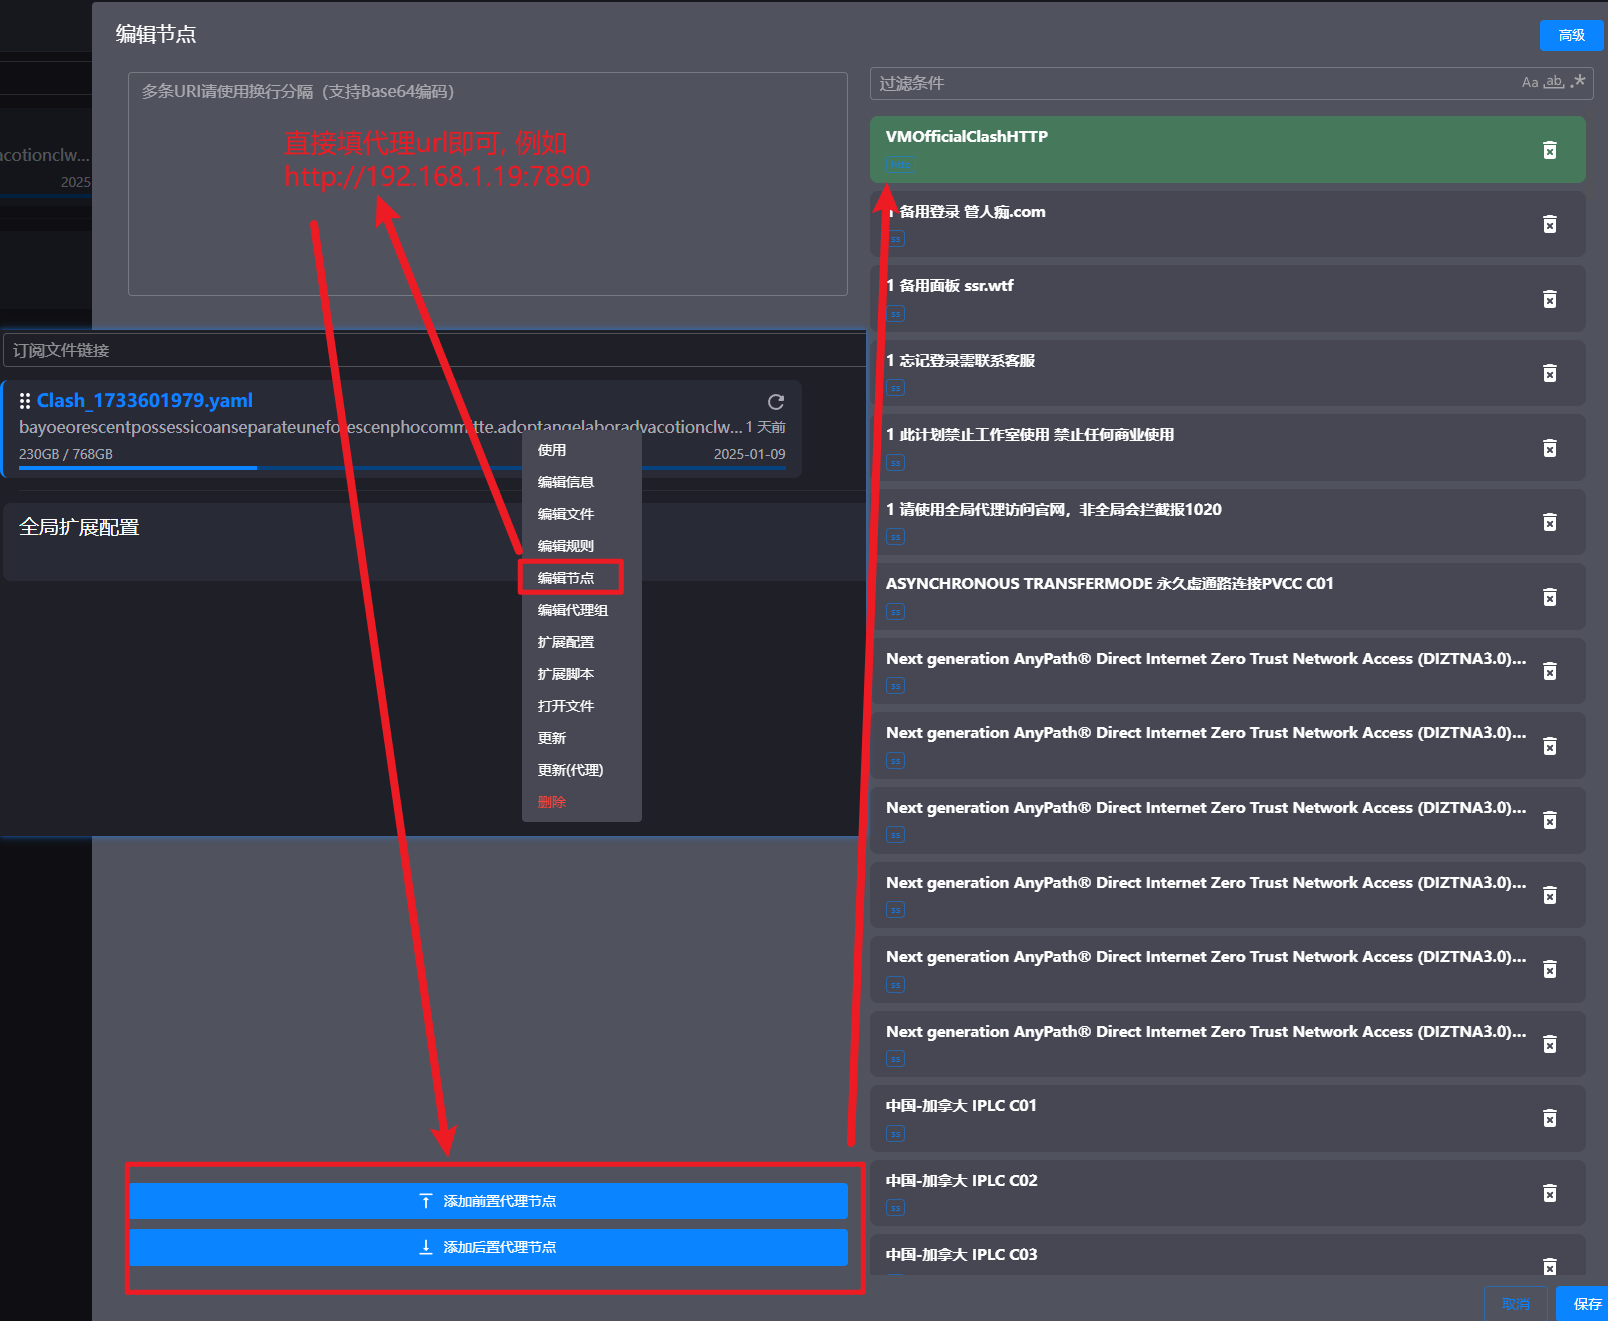
Task: Click the 编辑节点 dialog title
Action: pyautogui.click(x=156, y=34)
